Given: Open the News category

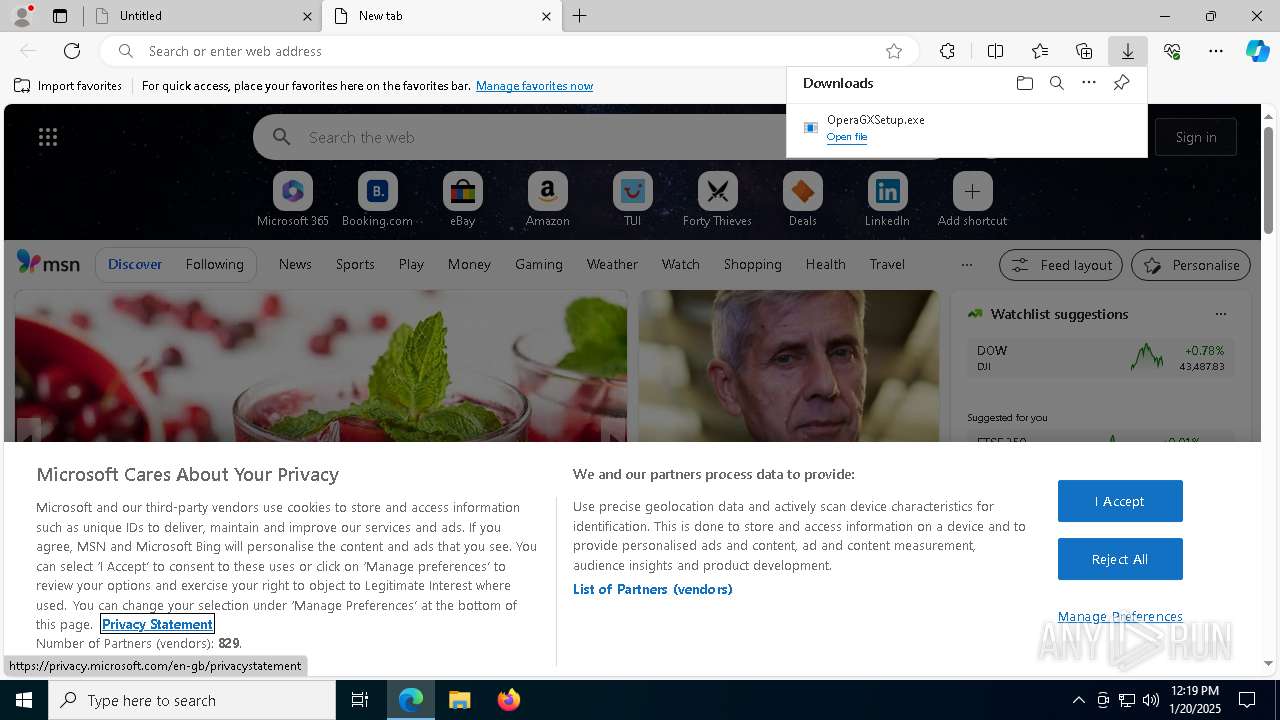Looking at the screenshot, I should pos(295,264).
